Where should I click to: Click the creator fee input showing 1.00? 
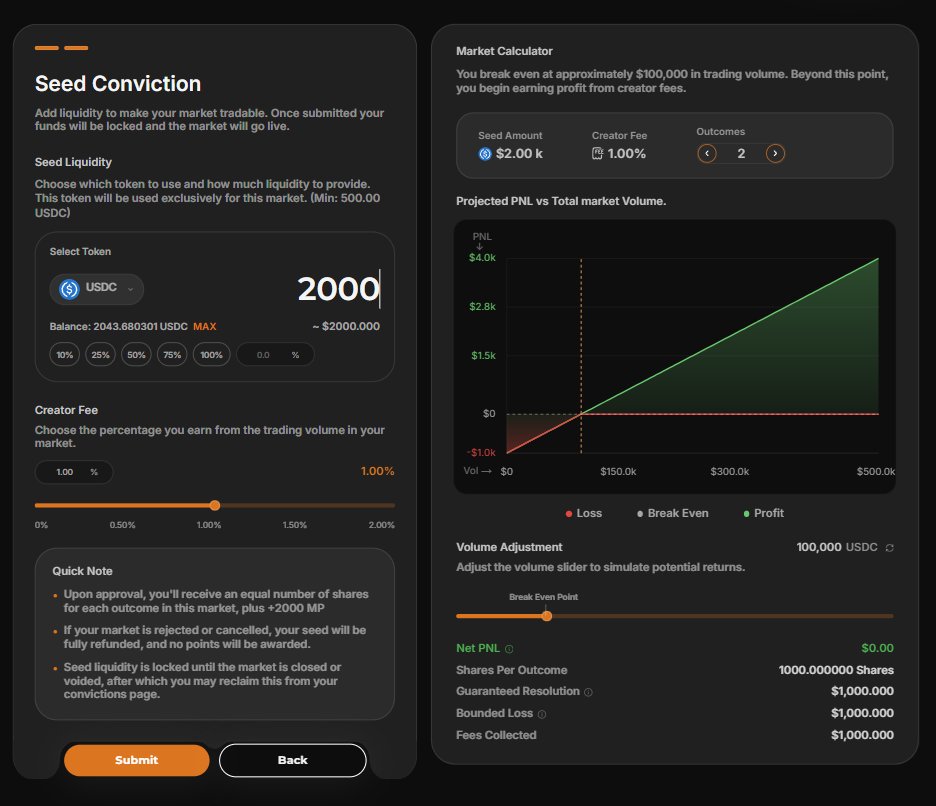coord(74,472)
